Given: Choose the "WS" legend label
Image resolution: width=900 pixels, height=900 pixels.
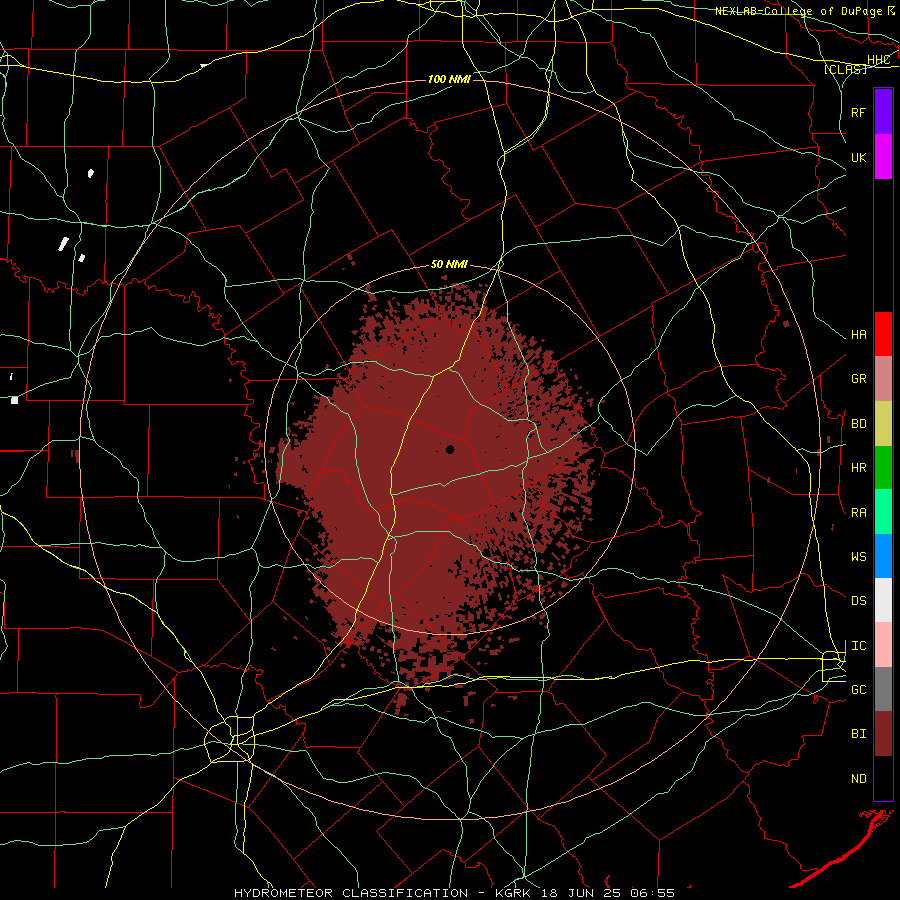Looking at the screenshot, I should pyautogui.click(x=858, y=557).
